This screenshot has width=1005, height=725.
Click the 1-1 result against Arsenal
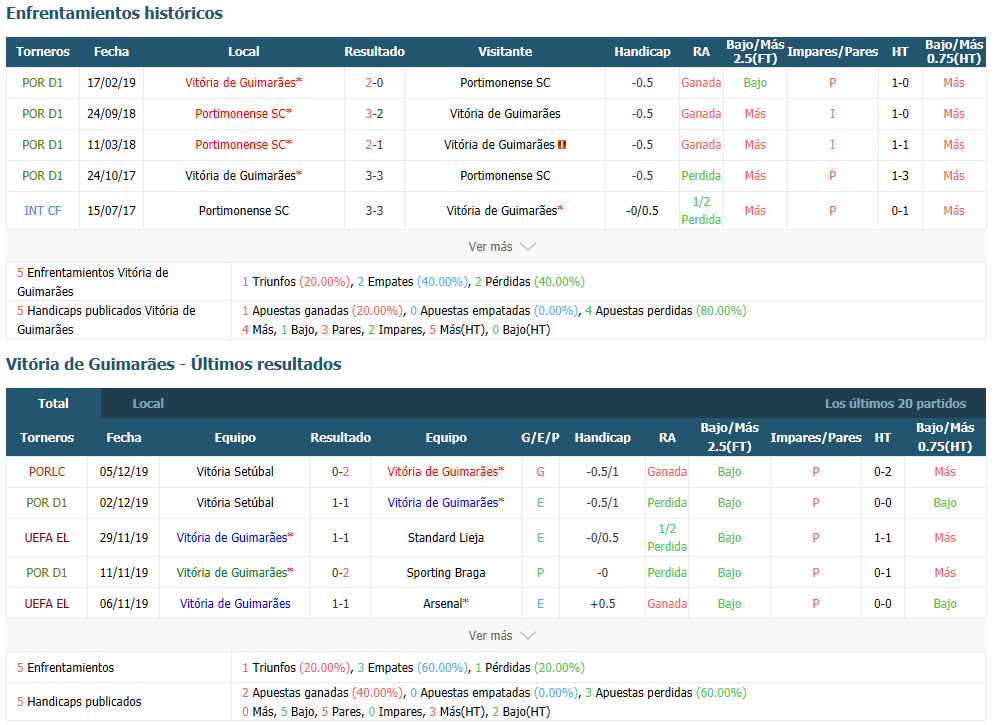[340, 604]
